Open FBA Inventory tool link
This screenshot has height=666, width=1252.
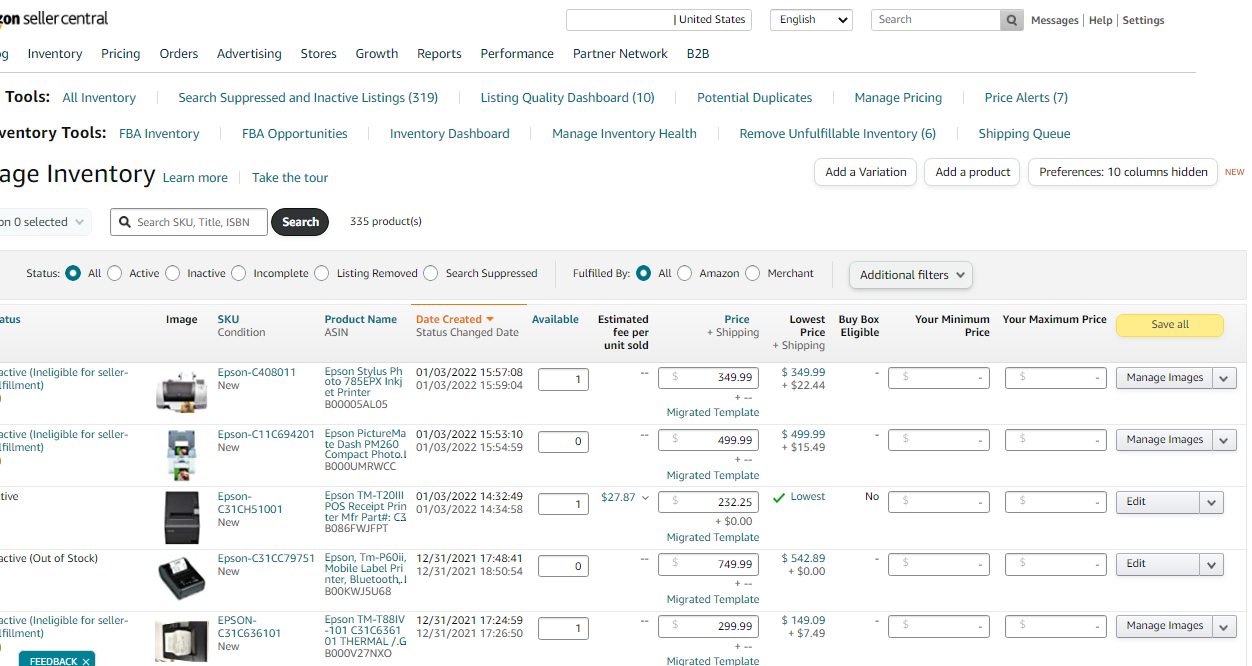click(x=159, y=134)
